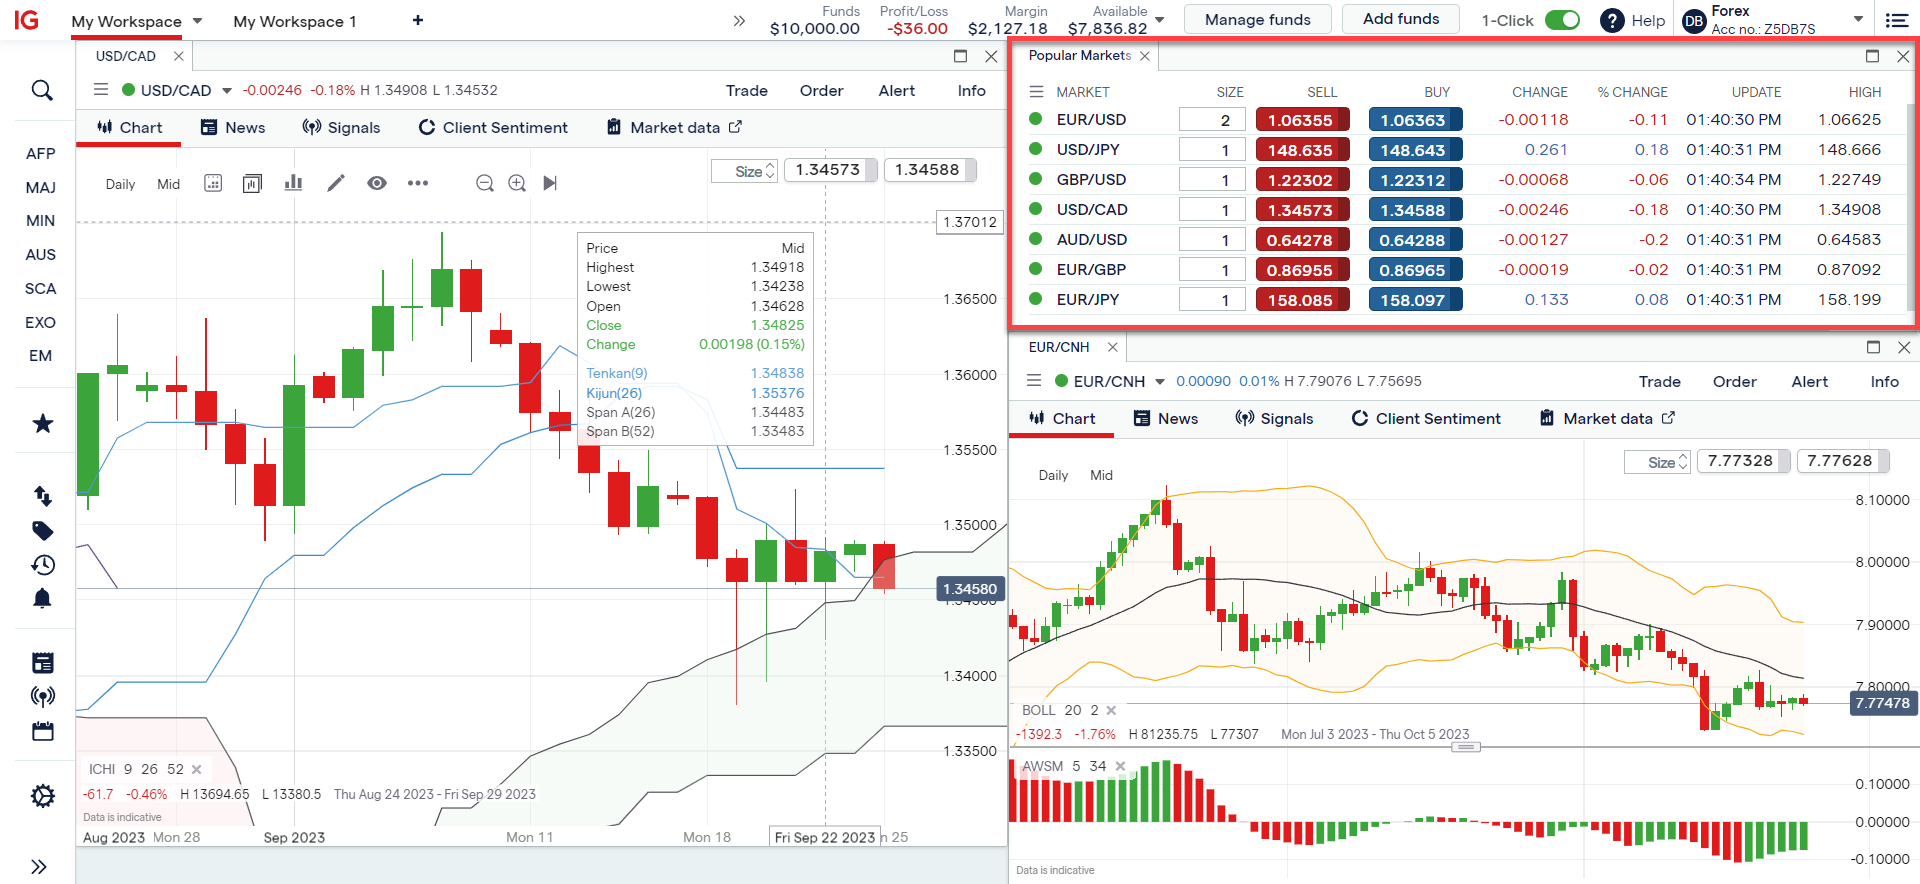Toggle the 1-Click dealing switch

pos(1561,20)
